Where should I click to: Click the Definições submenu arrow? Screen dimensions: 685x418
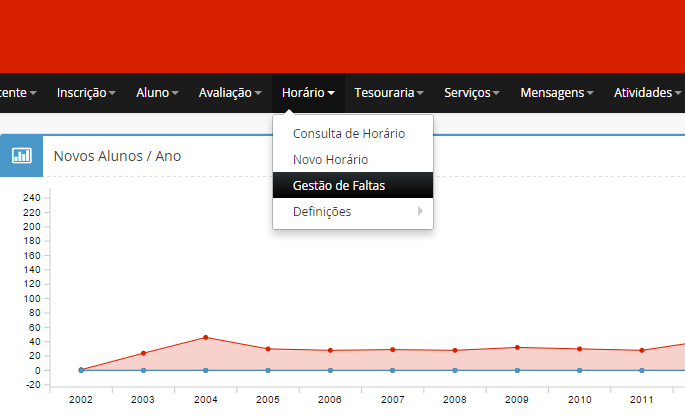click(420, 212)
